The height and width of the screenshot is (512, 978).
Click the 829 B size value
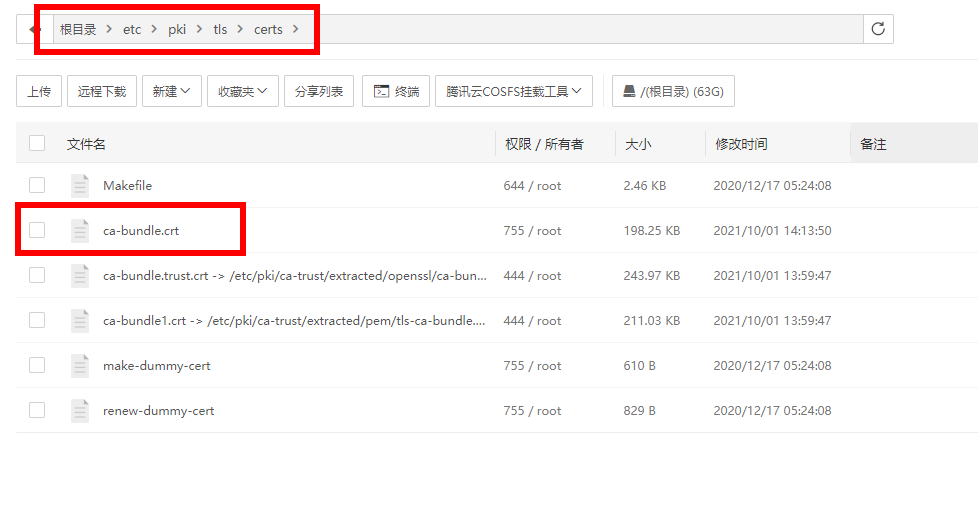(x=639, y=410)
